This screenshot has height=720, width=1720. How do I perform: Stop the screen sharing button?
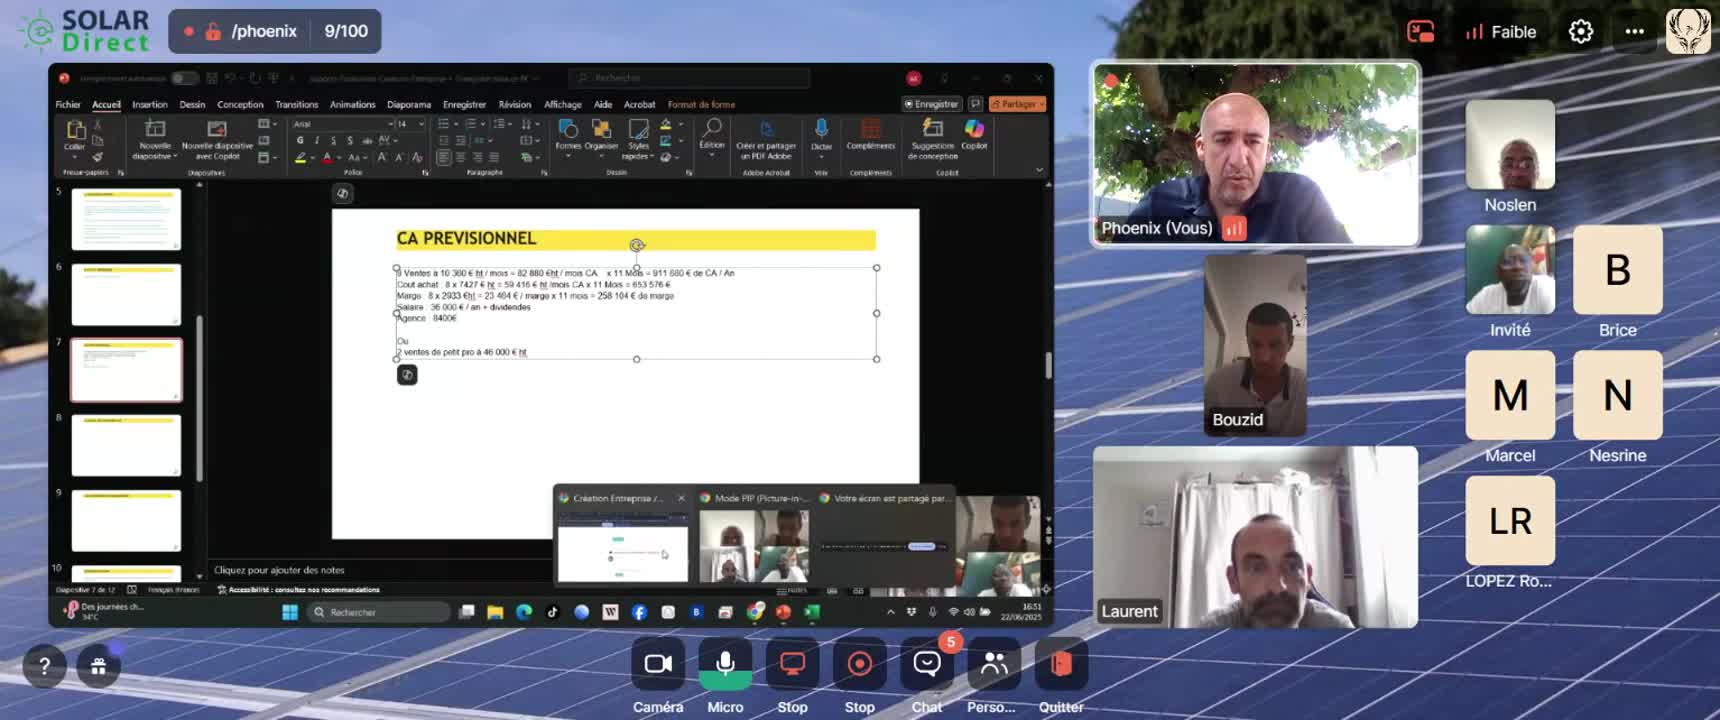click(x=792, y=664)
